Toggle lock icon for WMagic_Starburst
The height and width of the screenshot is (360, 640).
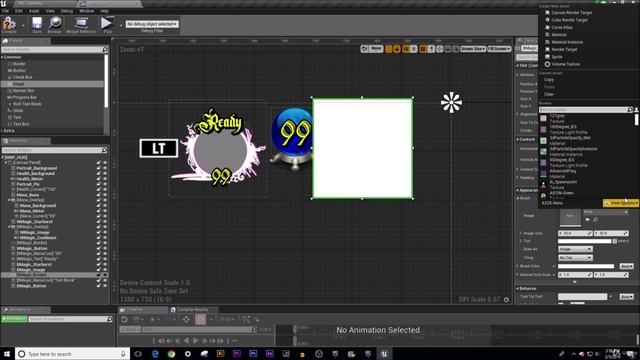(x=99, y=222)
